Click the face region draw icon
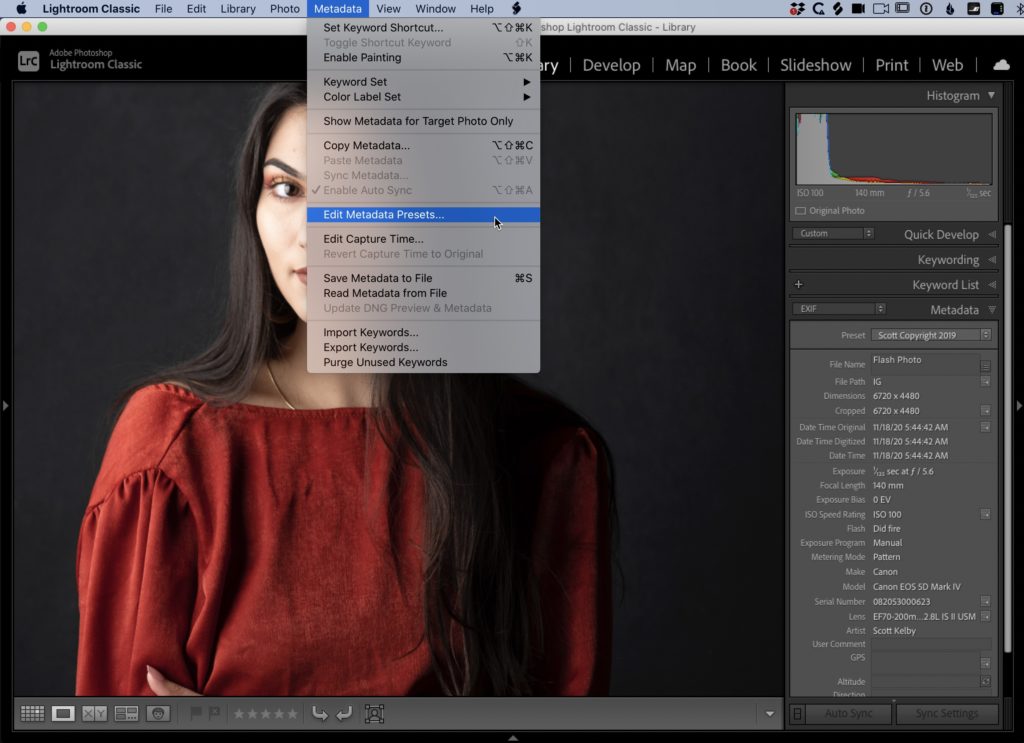Screen dimensions: 1024x743 click(374, 713)
